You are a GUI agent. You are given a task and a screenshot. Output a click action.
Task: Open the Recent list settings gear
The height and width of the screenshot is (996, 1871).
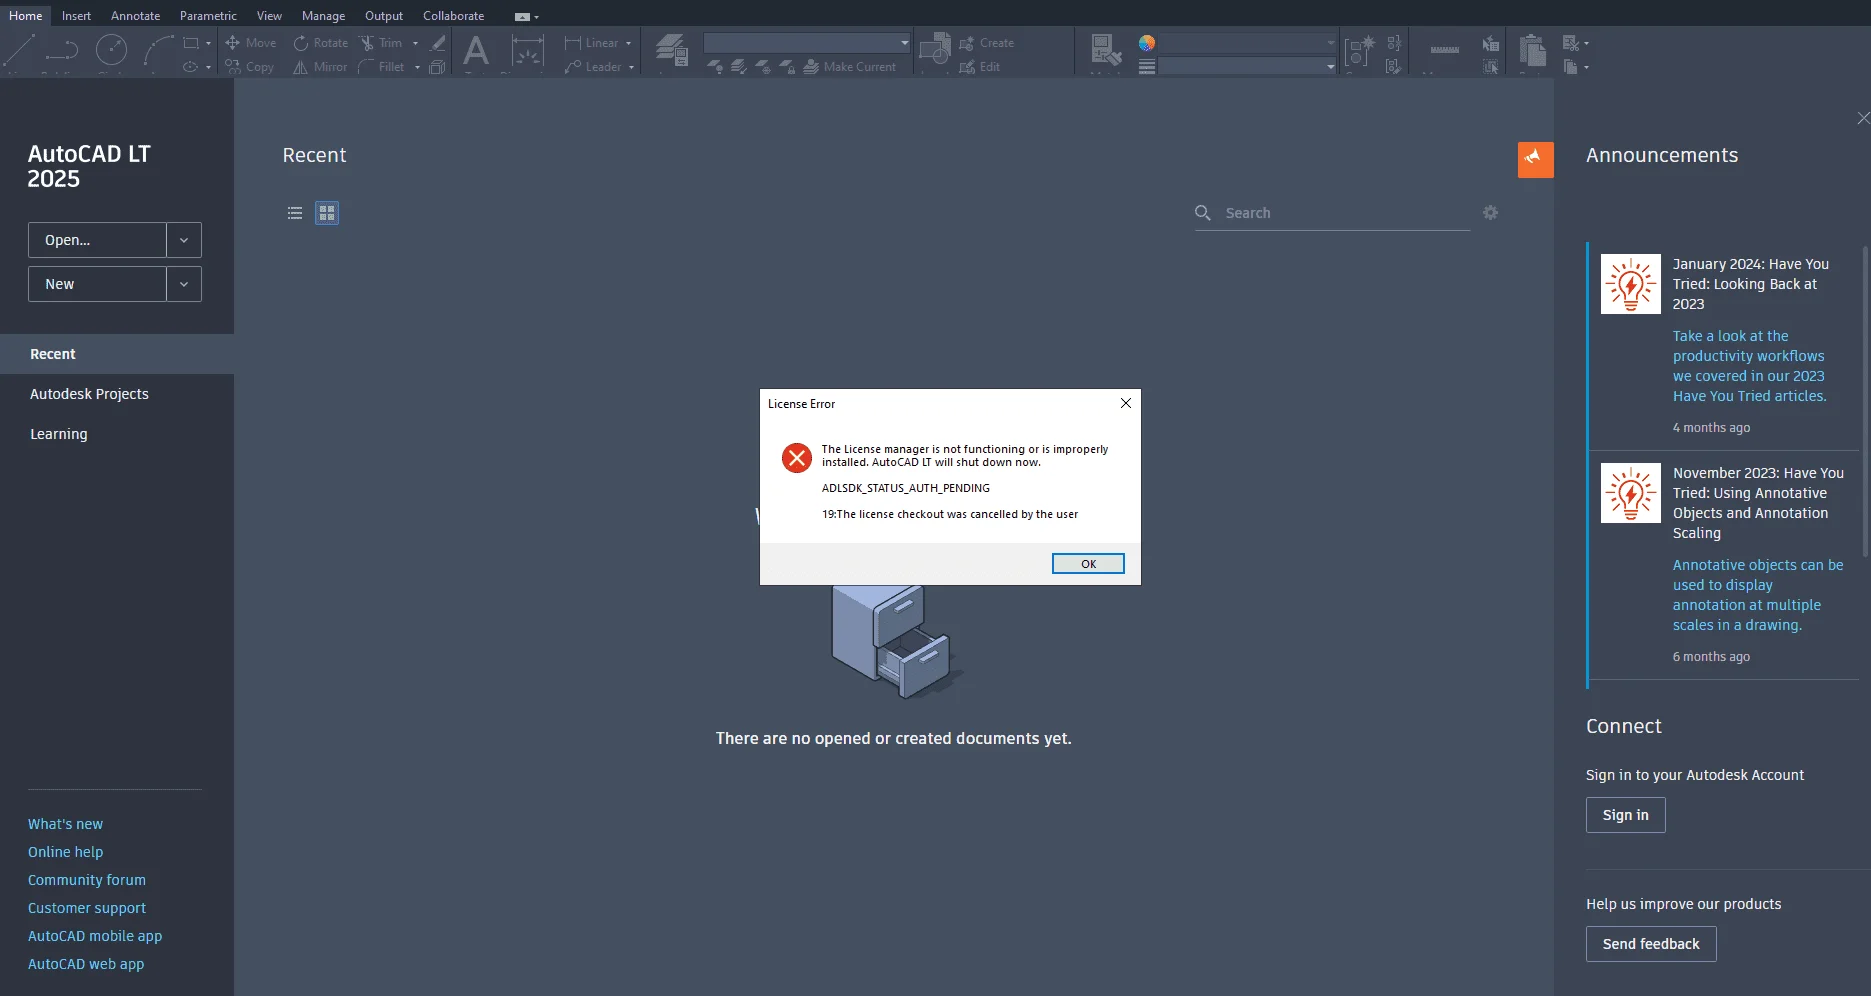pyautogui.click(x=1490, y=212)
